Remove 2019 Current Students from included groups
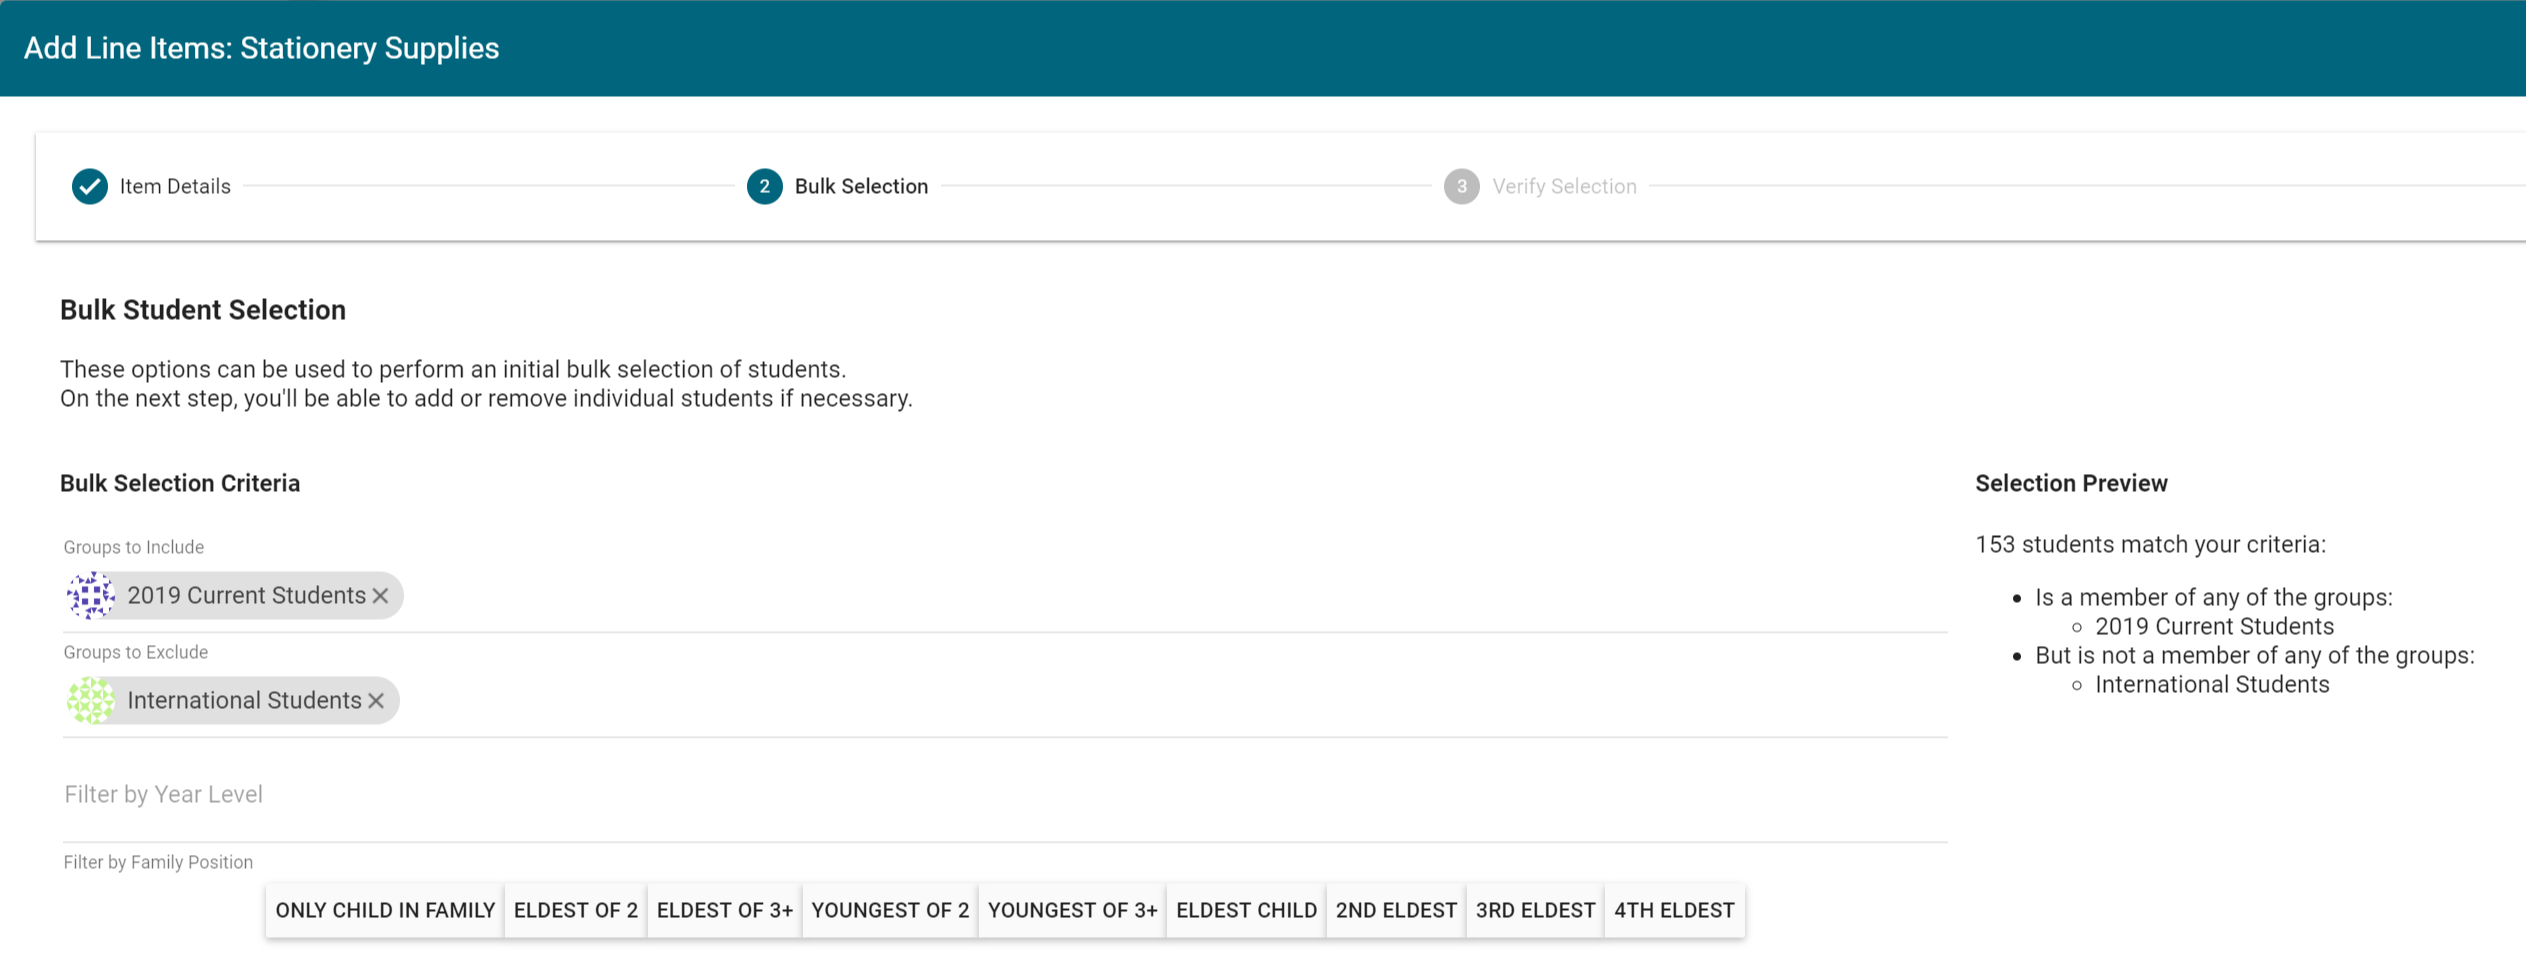The height and width of the screenshot is (975, 2526). click(x=381, y=595)
